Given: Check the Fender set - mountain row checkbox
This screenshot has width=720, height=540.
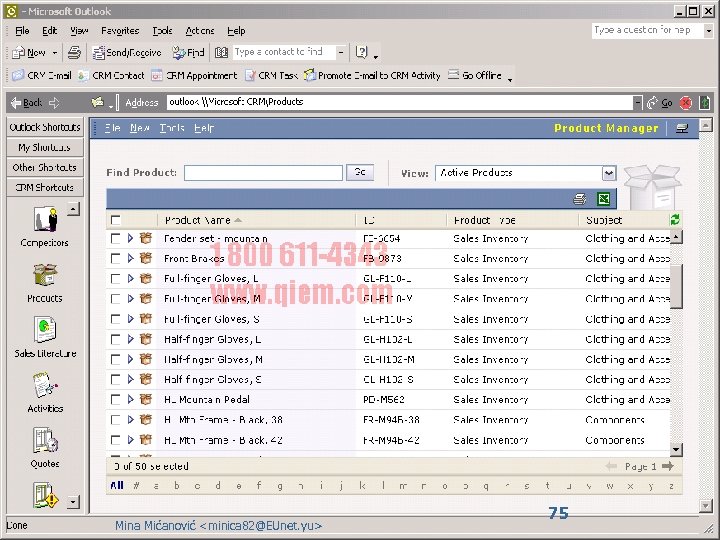Looking at the screenshot, I should click(116, 238).
